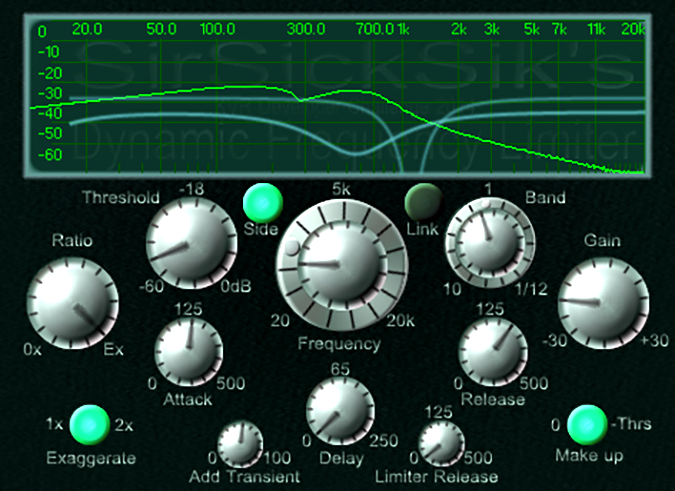Click the '1k' frequency marker in display

click(x=403, y=29)
